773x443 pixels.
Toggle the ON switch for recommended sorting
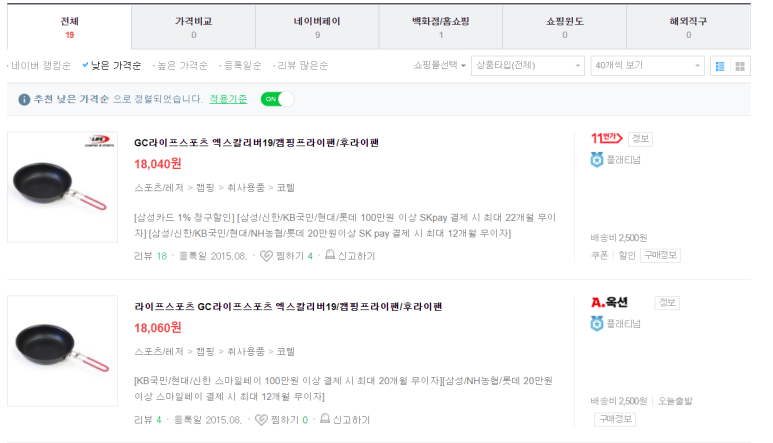pos(277,99)
